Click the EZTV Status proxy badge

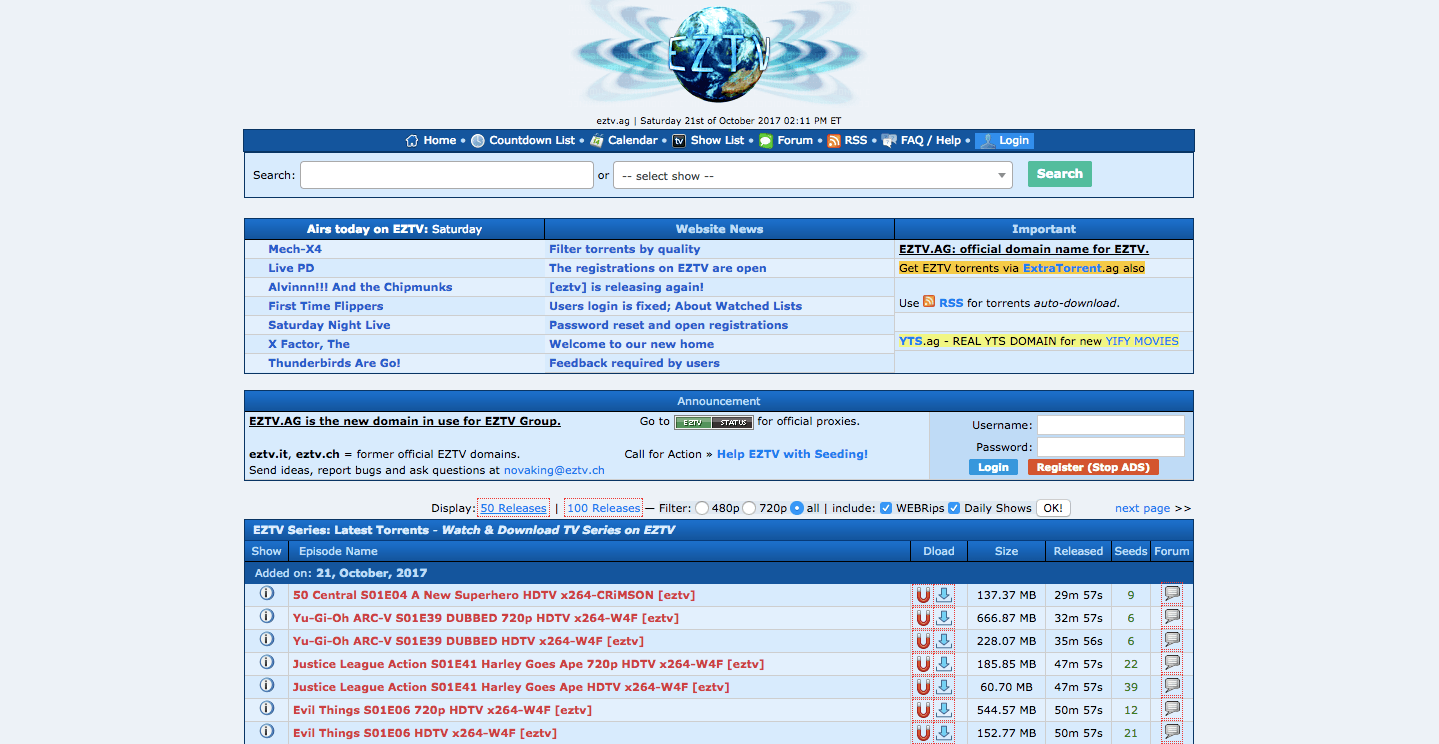[x=714, y=422]
